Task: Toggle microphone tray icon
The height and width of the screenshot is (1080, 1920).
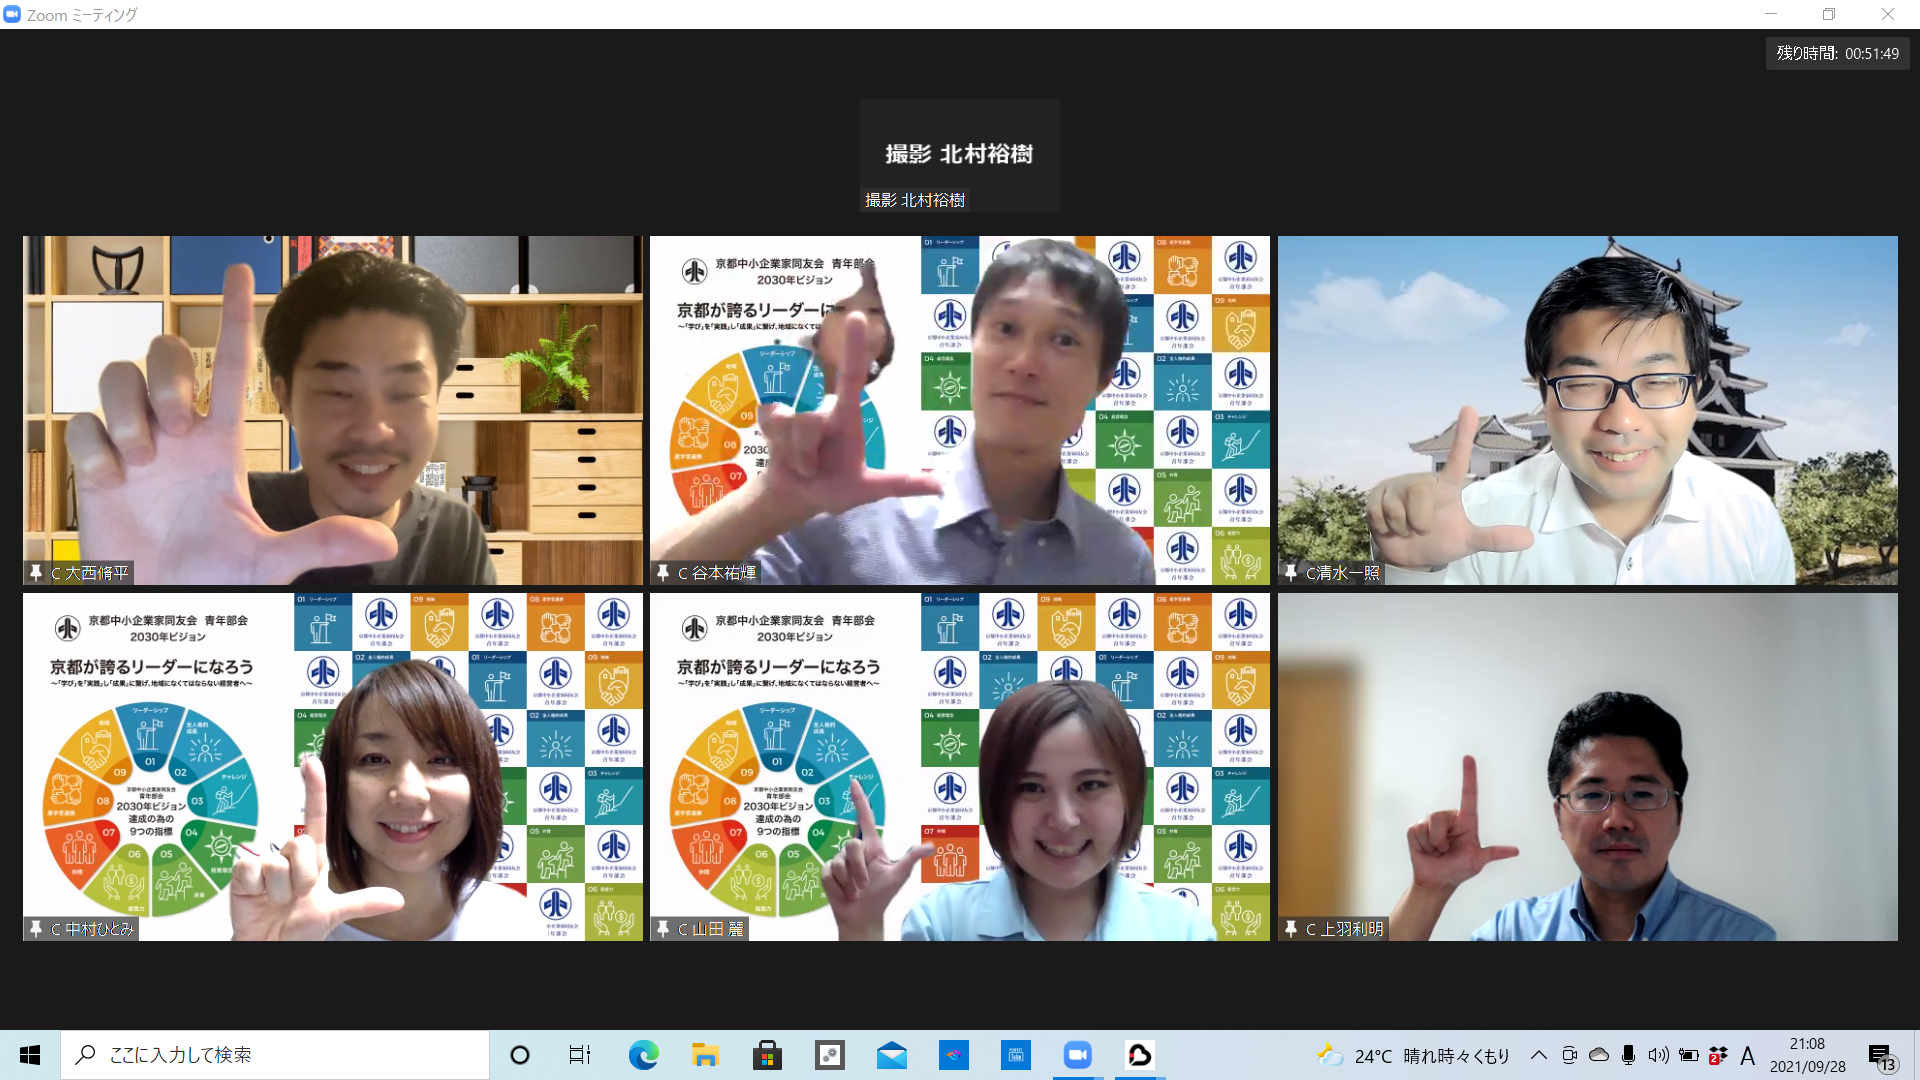Action: pos(1628,1055)
